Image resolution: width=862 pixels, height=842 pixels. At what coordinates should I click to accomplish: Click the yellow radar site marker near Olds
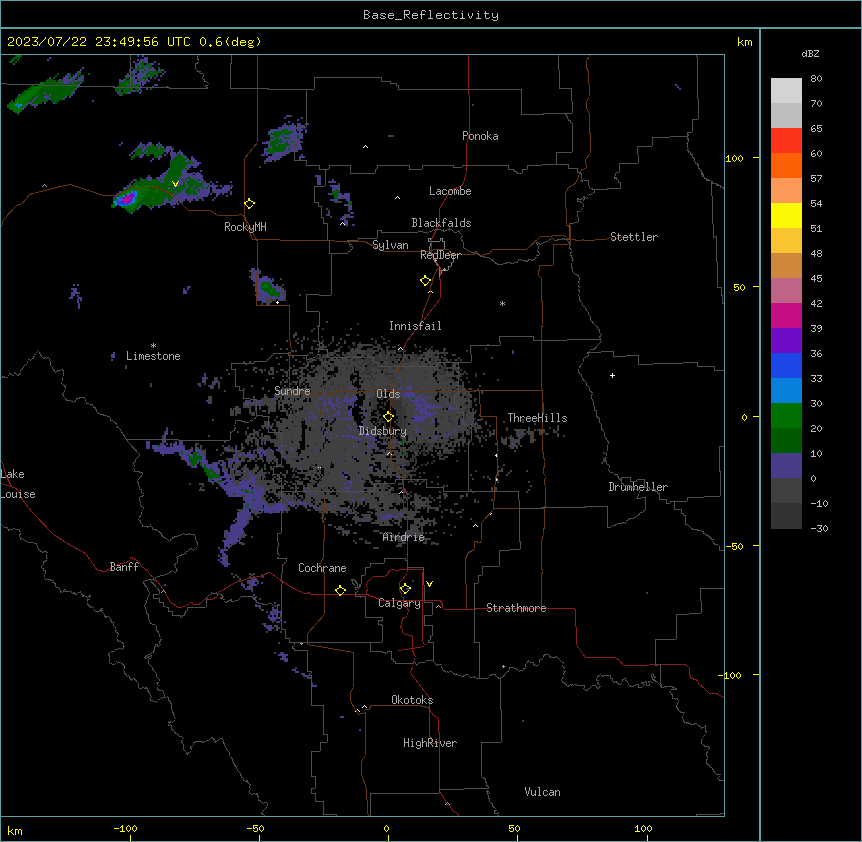click(x=388, y=417)
